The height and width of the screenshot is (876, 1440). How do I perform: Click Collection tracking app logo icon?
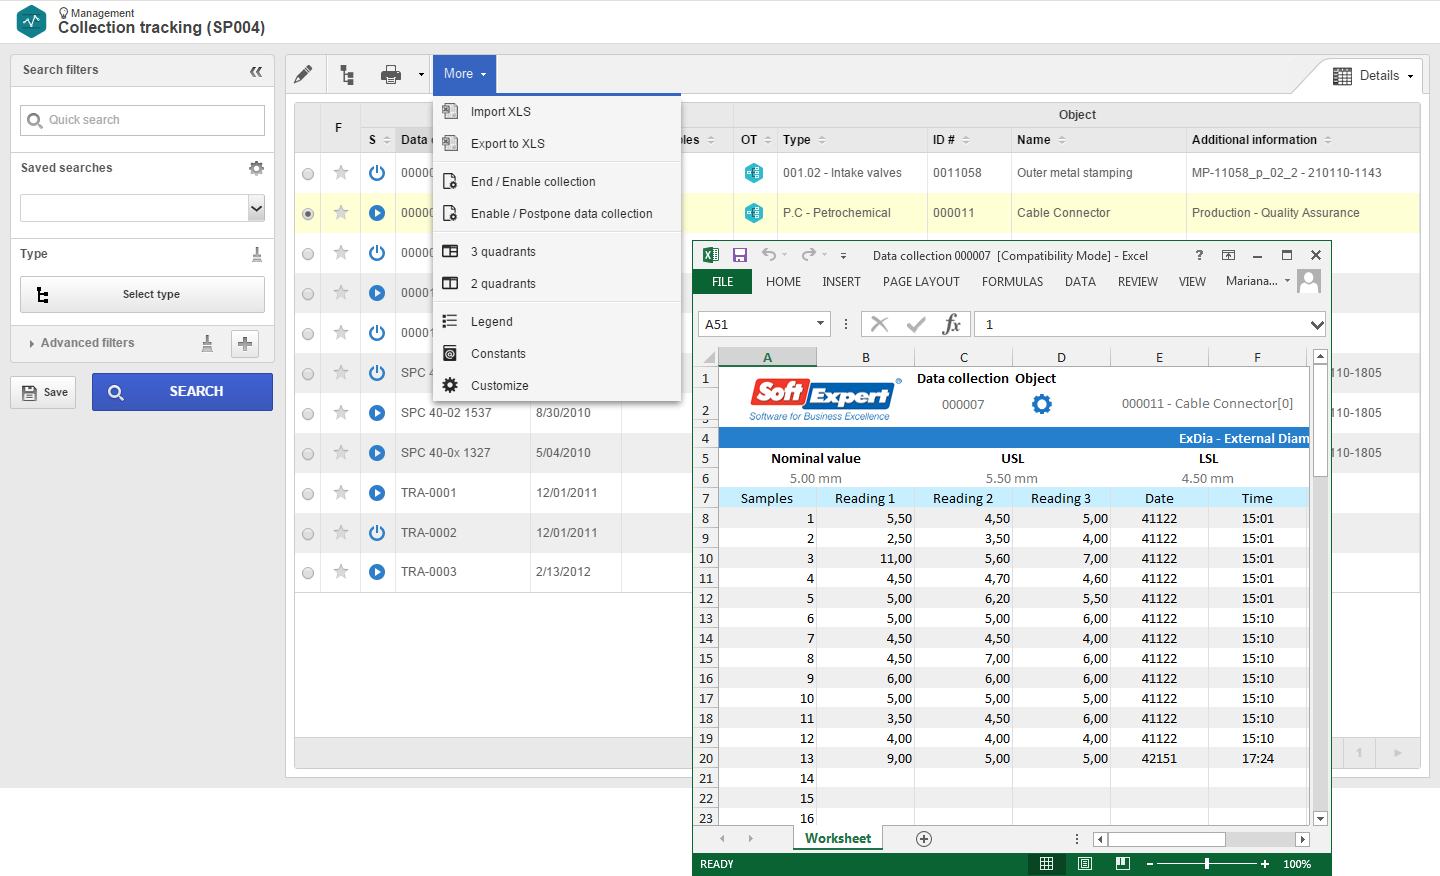pyautogui.click(x=32, y=22)
